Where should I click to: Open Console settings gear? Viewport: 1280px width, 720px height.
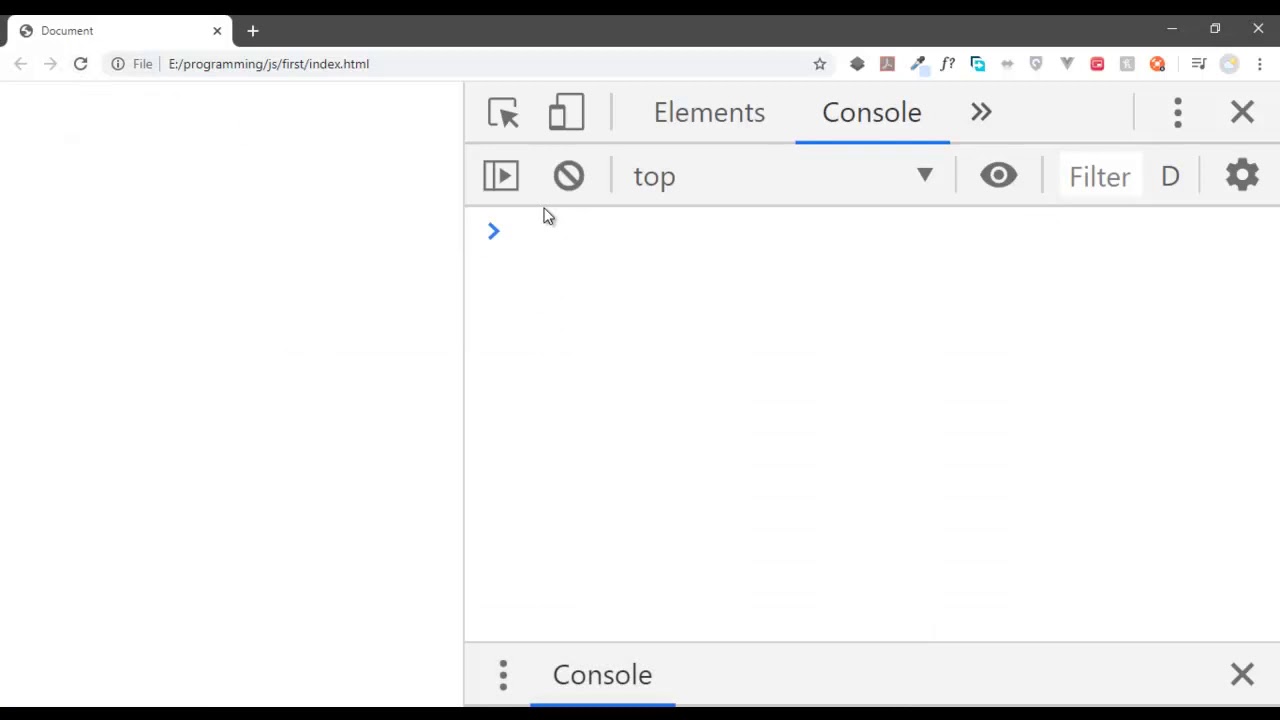point(1242,176)
